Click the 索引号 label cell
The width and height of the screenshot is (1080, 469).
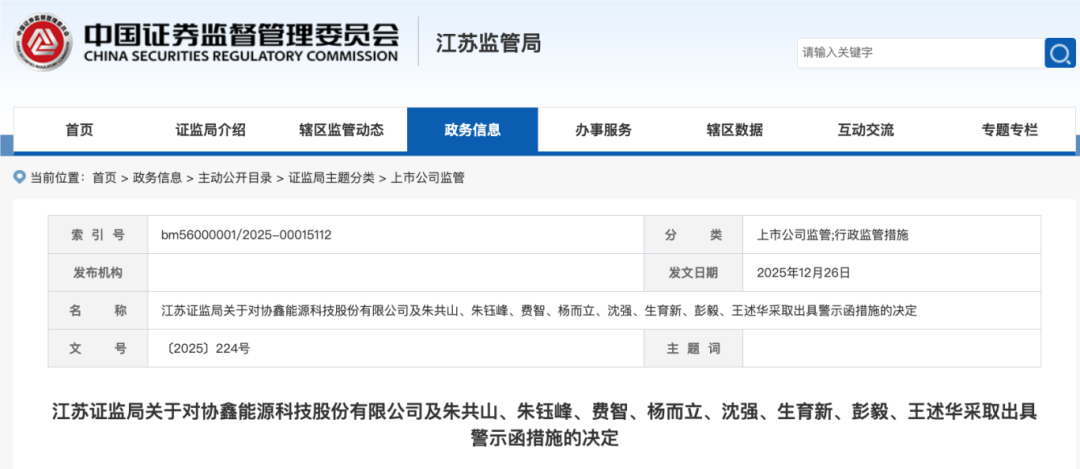[x=98, y=235]
